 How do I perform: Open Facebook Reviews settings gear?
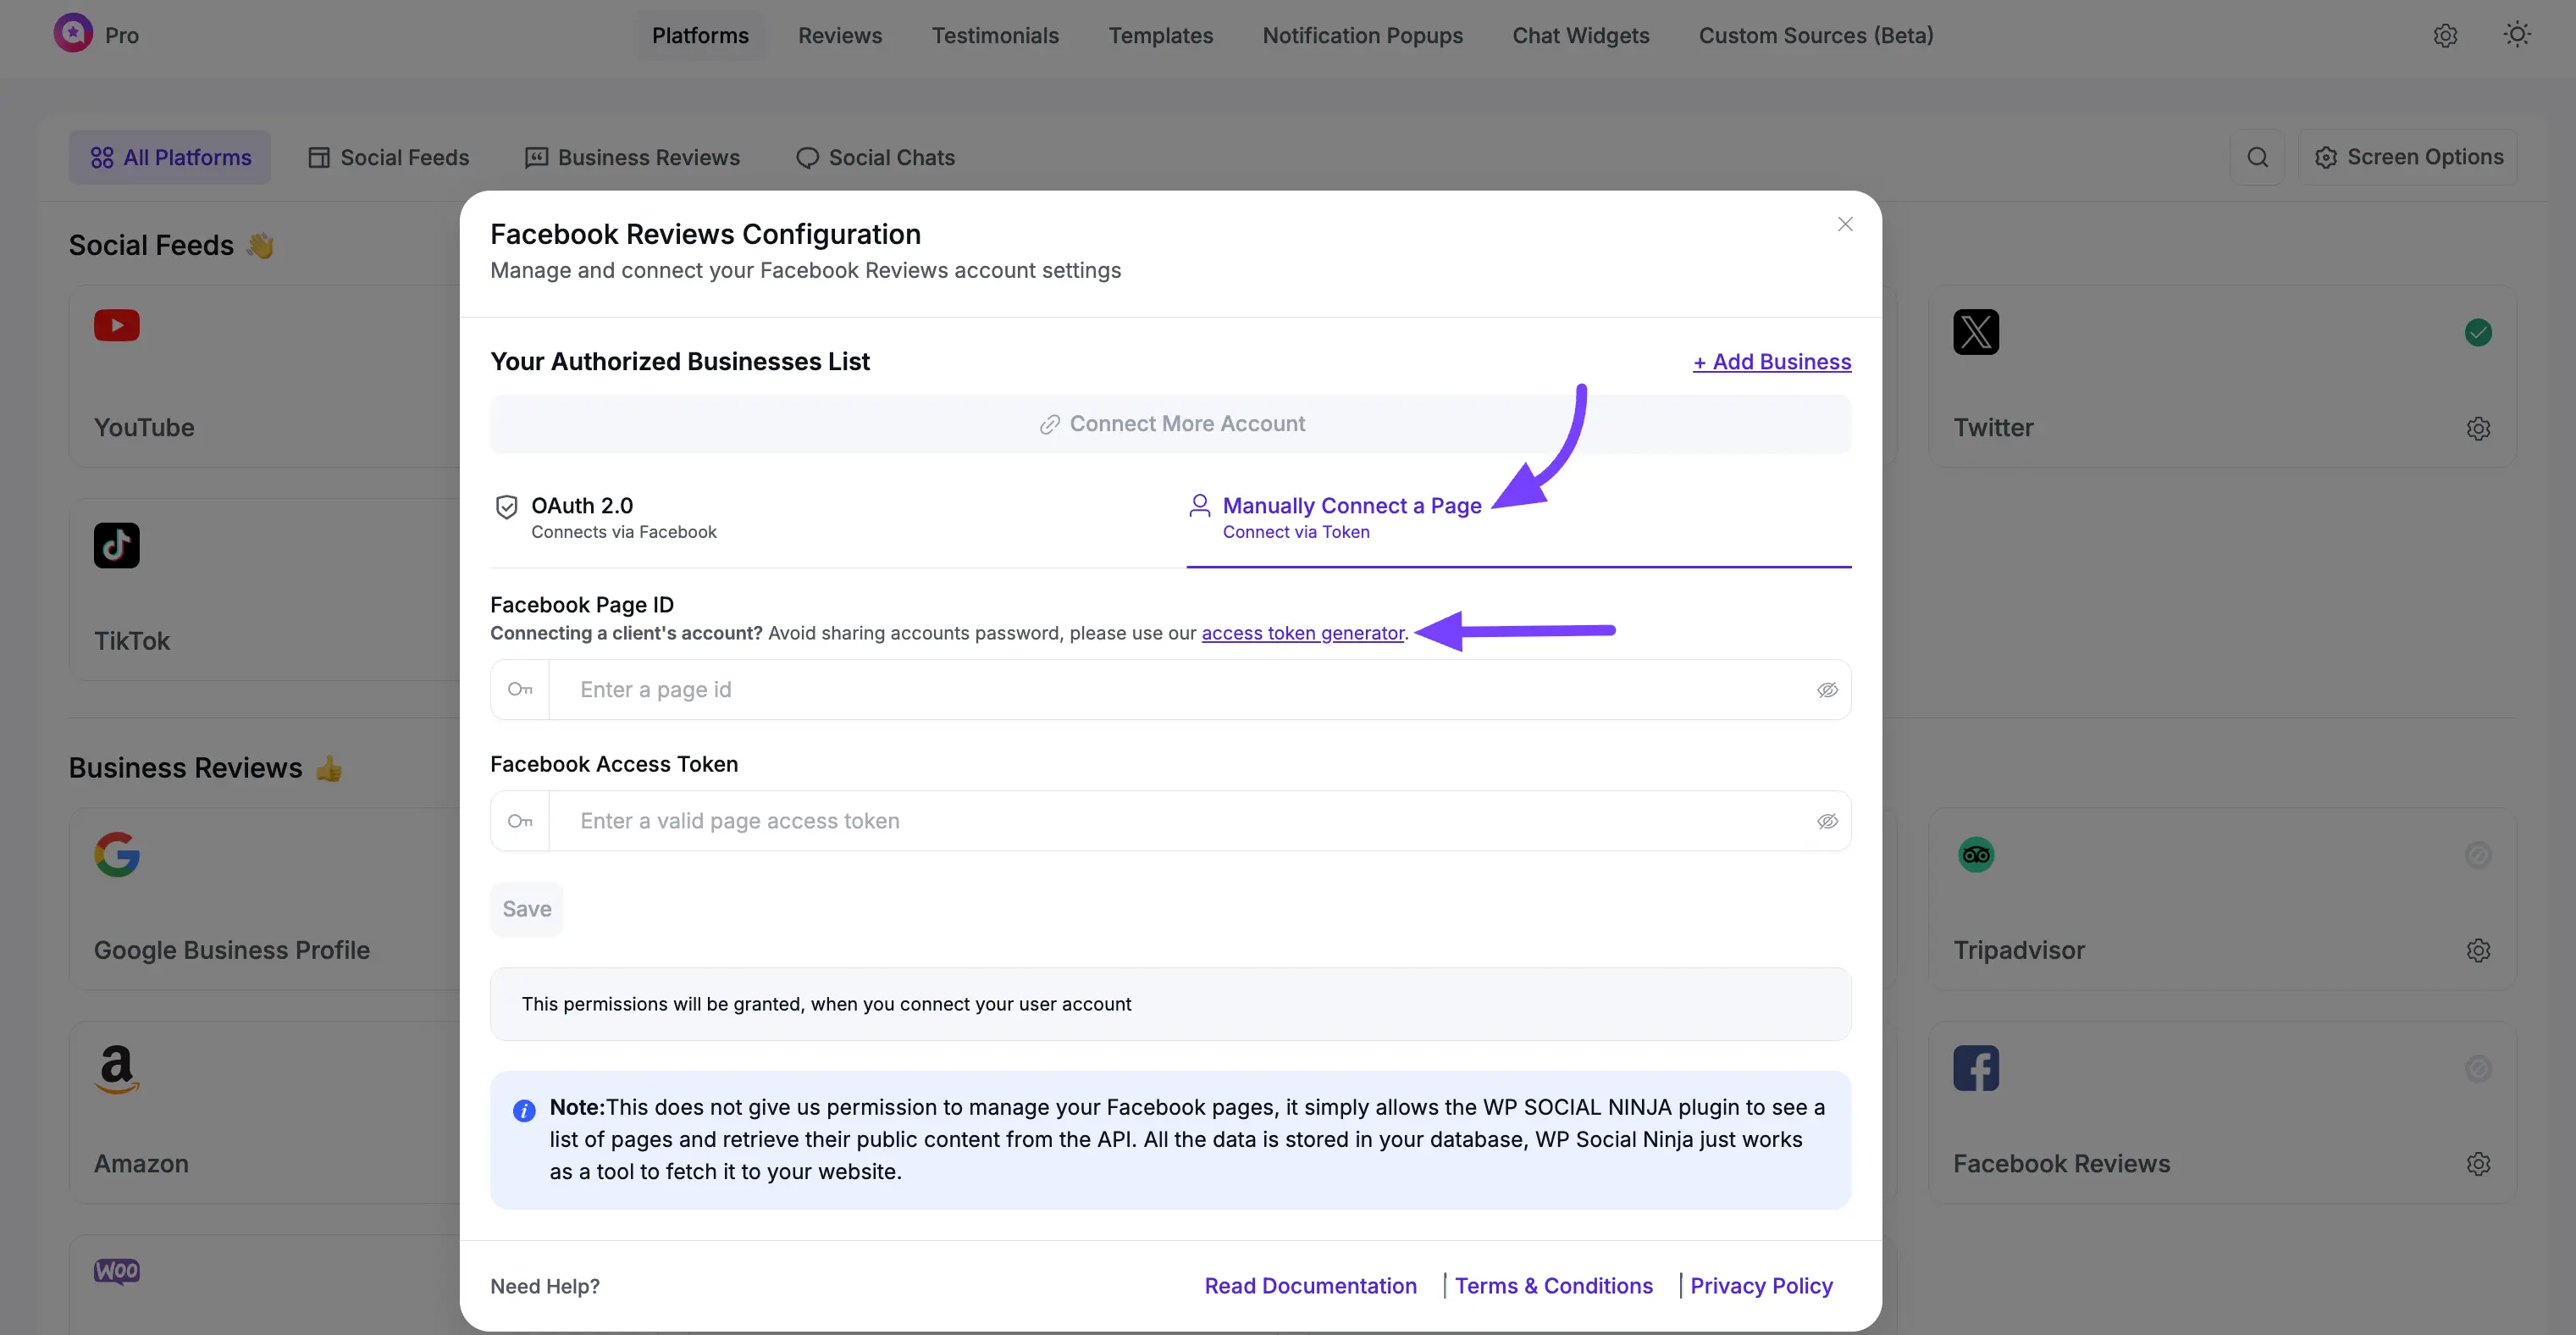pos(2479,1163)
